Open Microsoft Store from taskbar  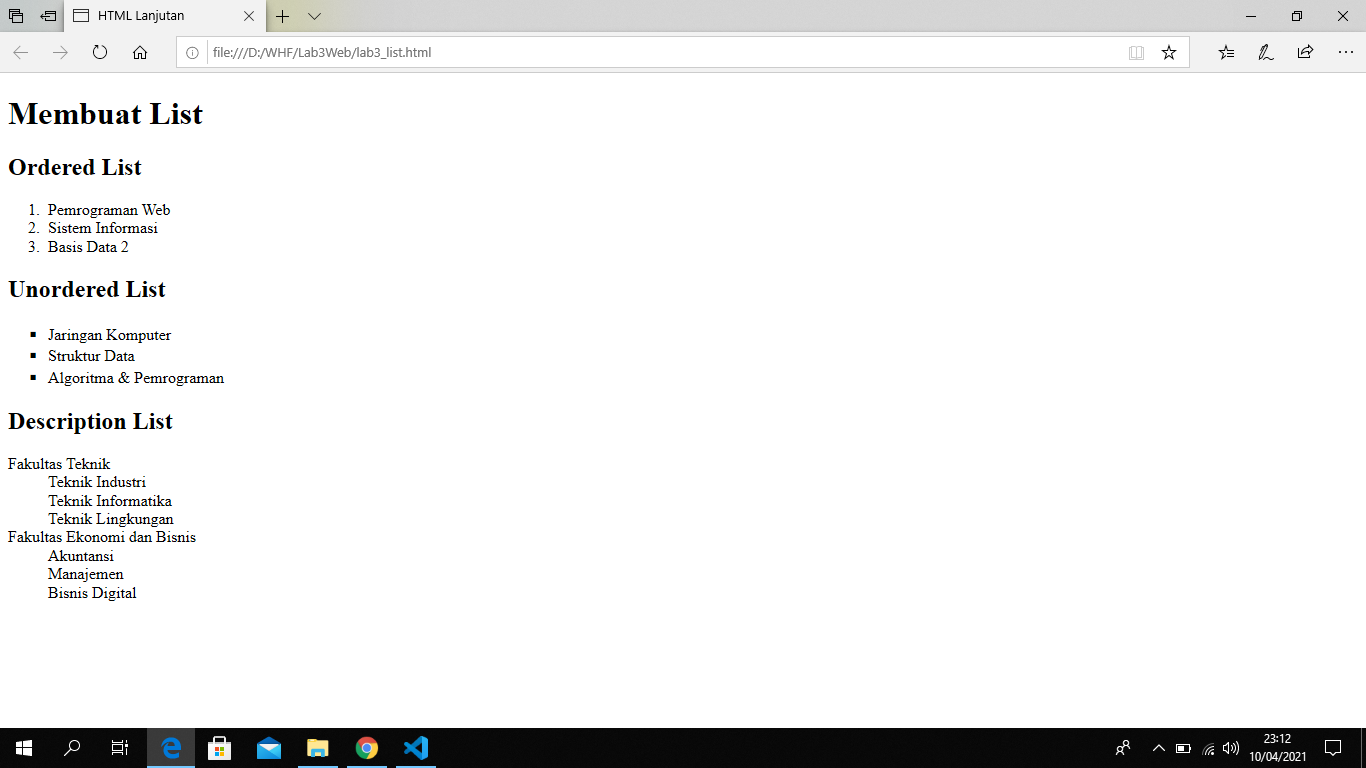point(219,748)
